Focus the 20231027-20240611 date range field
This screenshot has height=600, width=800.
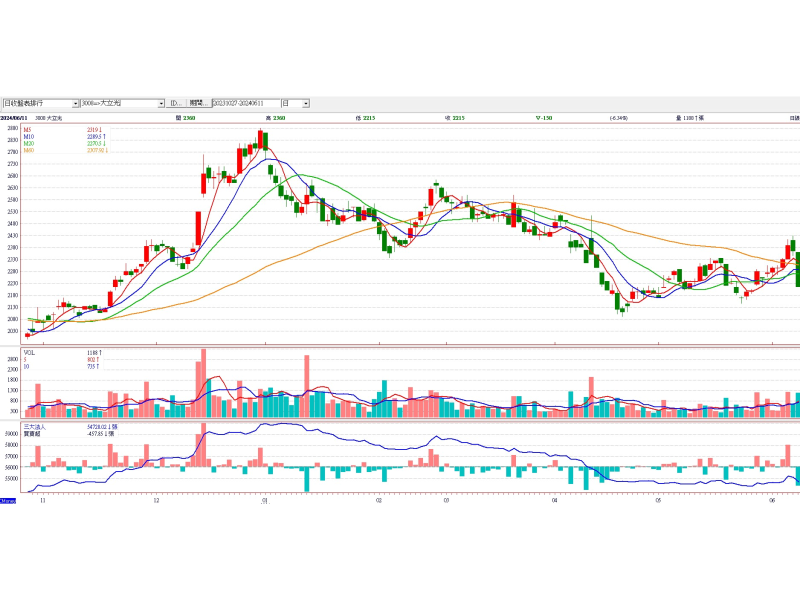click(245, 103)
